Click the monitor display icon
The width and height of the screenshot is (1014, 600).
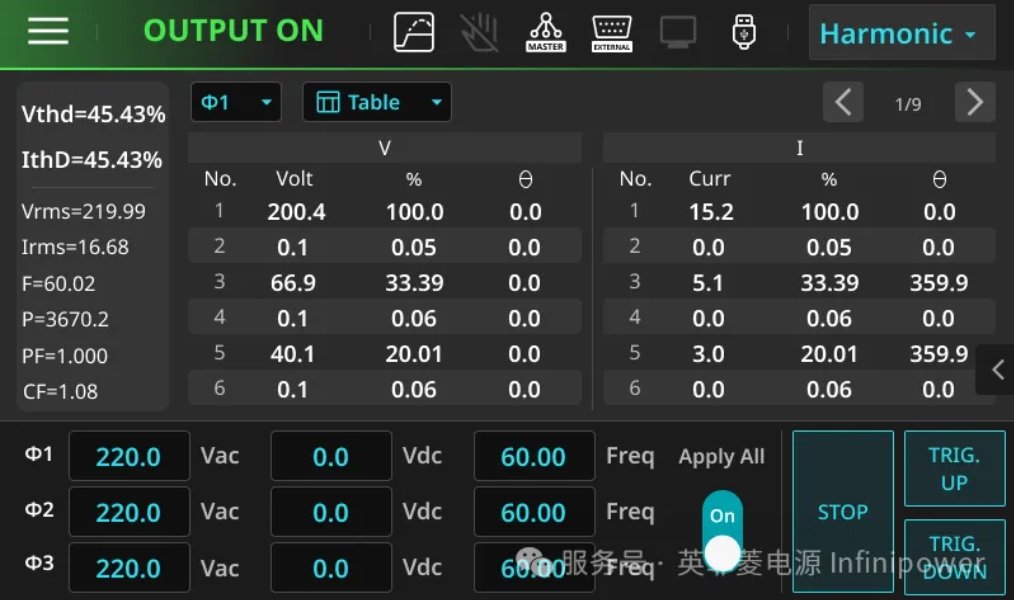(x=678, y=32)
